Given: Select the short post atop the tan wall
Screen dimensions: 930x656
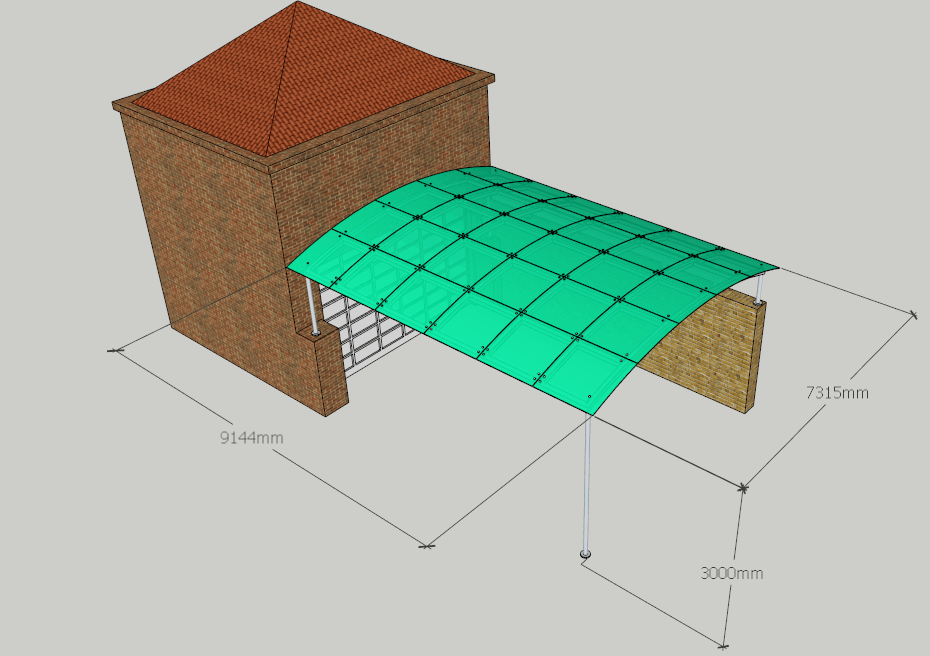Looking at the screenshot, I should coord(759,290).
